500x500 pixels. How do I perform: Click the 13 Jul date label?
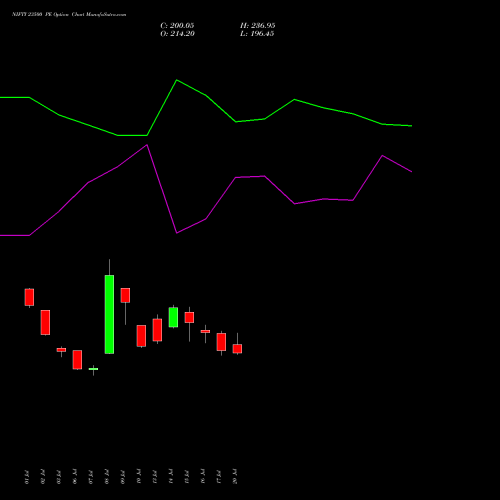tap(155, 477)
